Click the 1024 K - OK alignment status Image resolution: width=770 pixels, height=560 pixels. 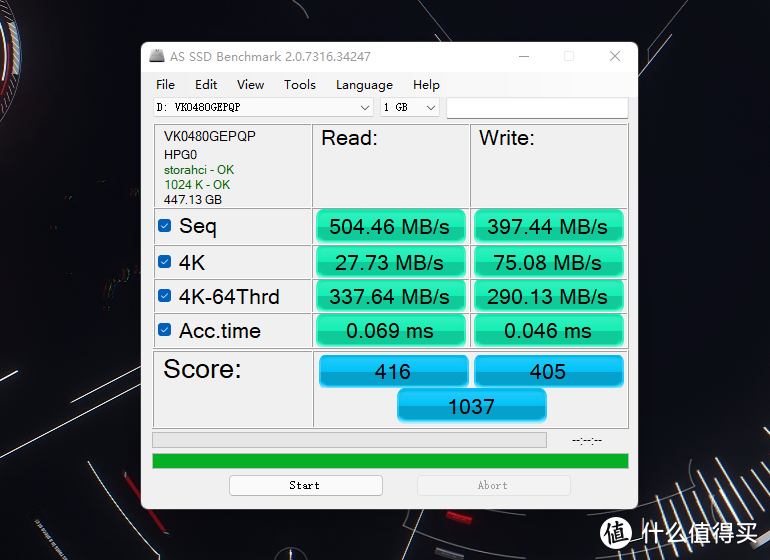click(x=197, y=185)
